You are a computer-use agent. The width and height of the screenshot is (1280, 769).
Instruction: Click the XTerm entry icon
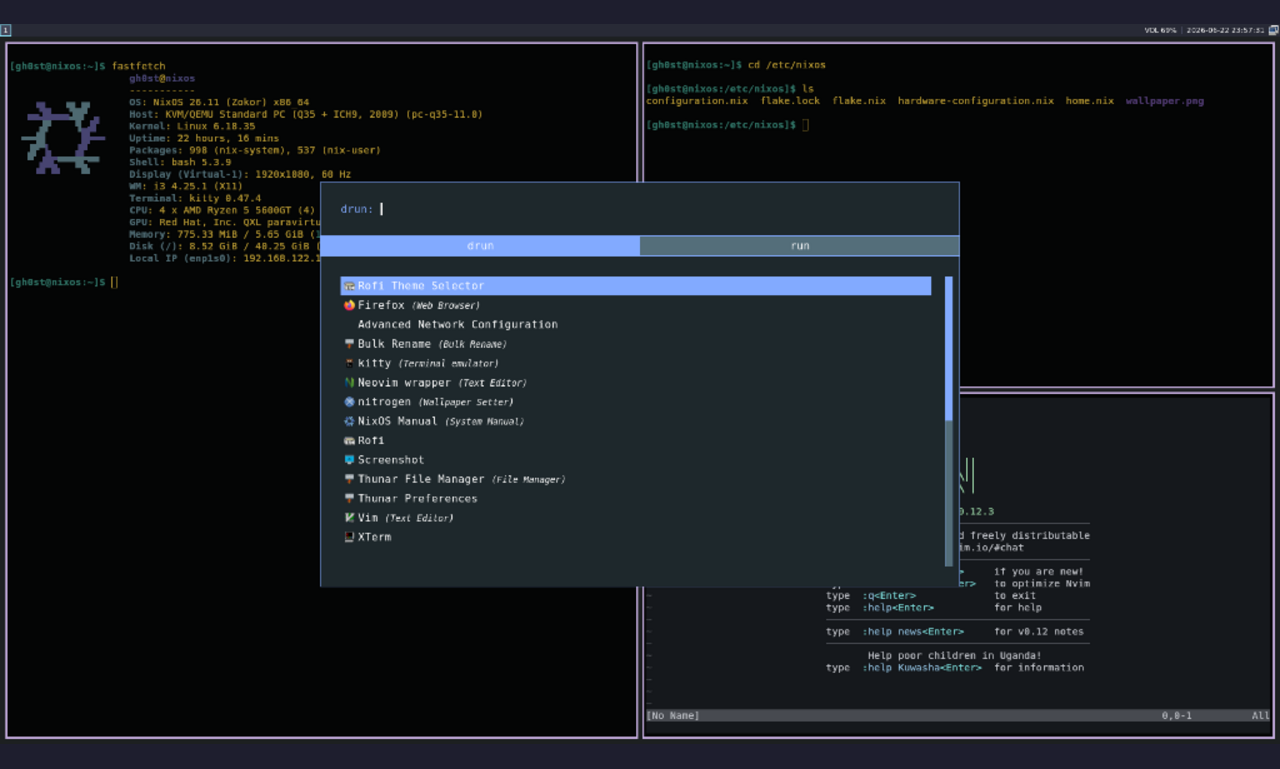(349, 537)
